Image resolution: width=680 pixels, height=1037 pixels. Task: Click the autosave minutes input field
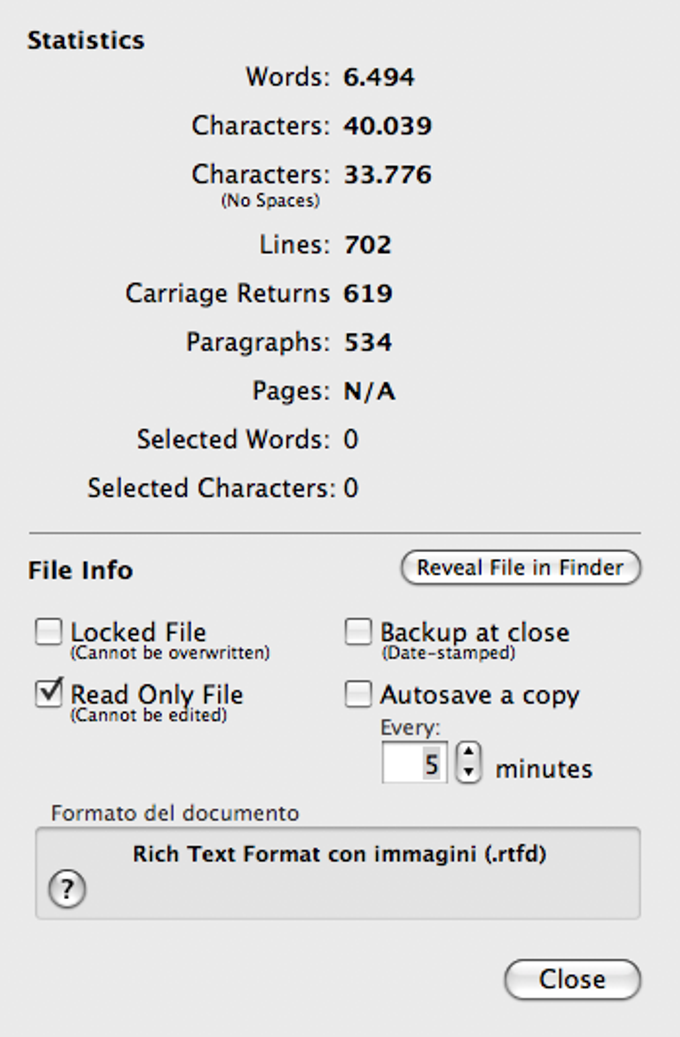pos(415,765)
